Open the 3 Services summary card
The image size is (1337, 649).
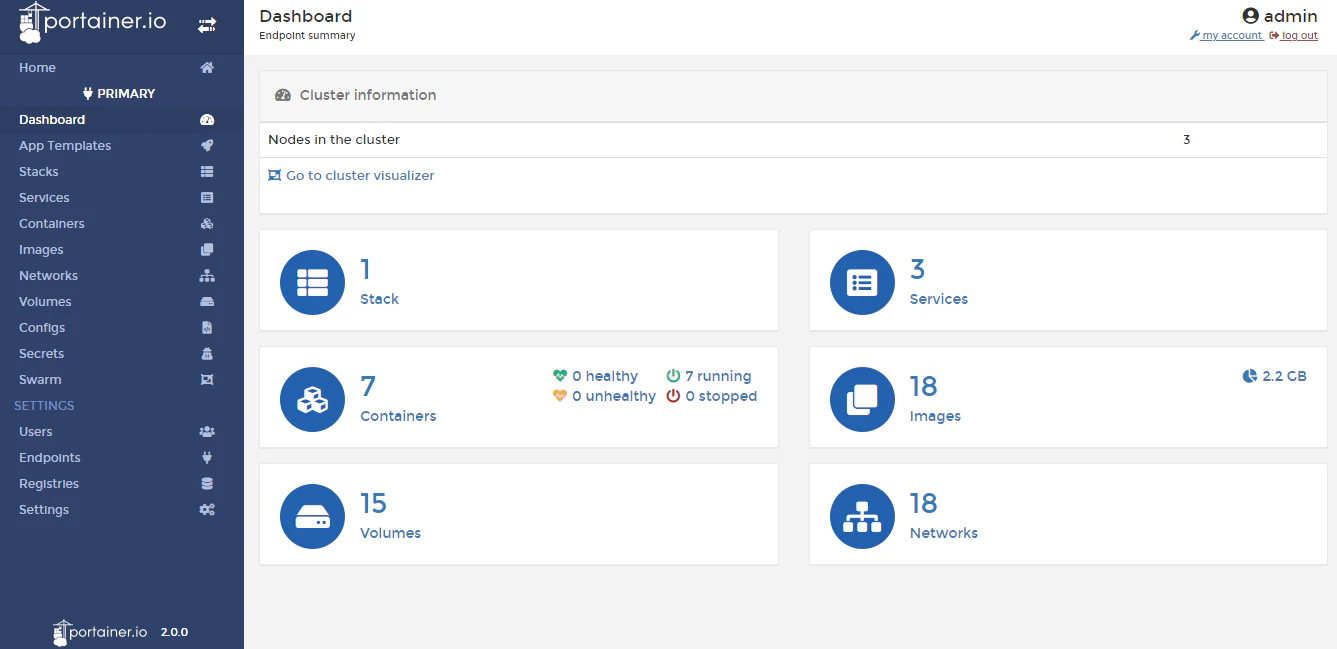(1068, 280)
